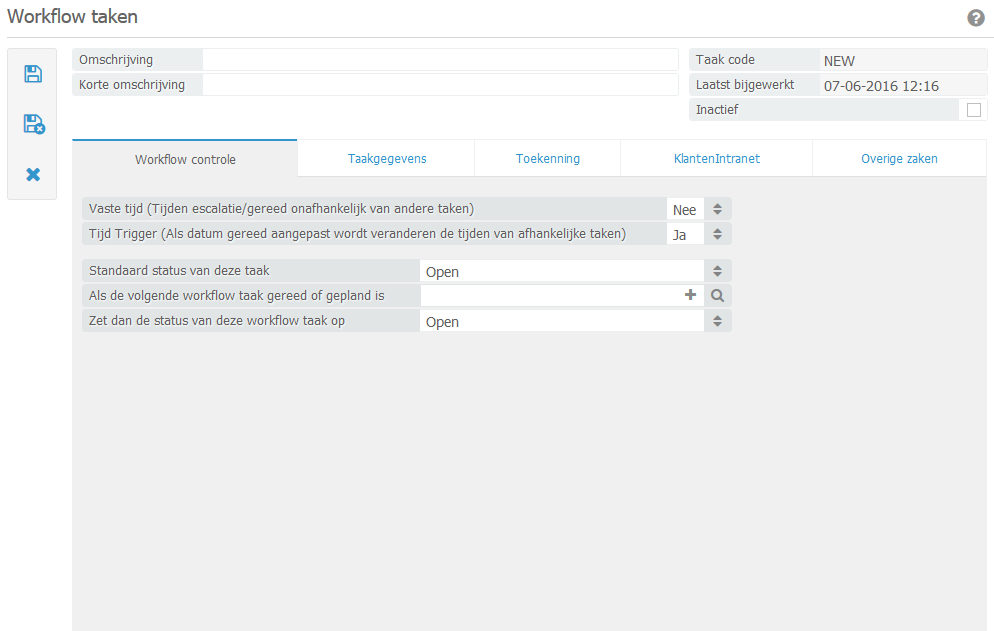Open the Vaste tijd Nee dropdown

717,209
